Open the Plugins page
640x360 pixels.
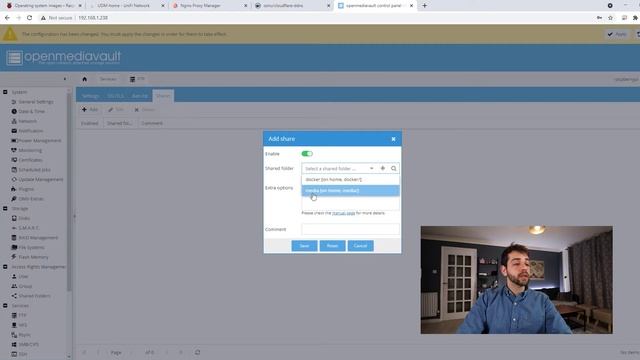pos(26,189)
